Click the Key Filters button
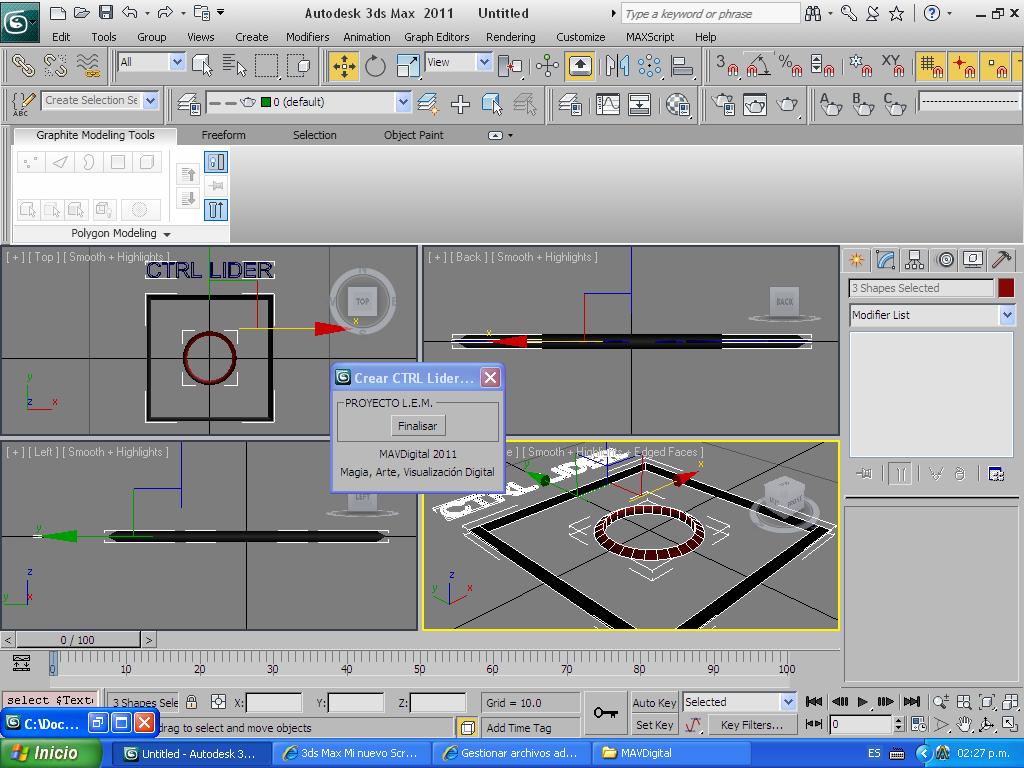The image size is (1024, 768). pyautogui.click(x=751, y=725)
